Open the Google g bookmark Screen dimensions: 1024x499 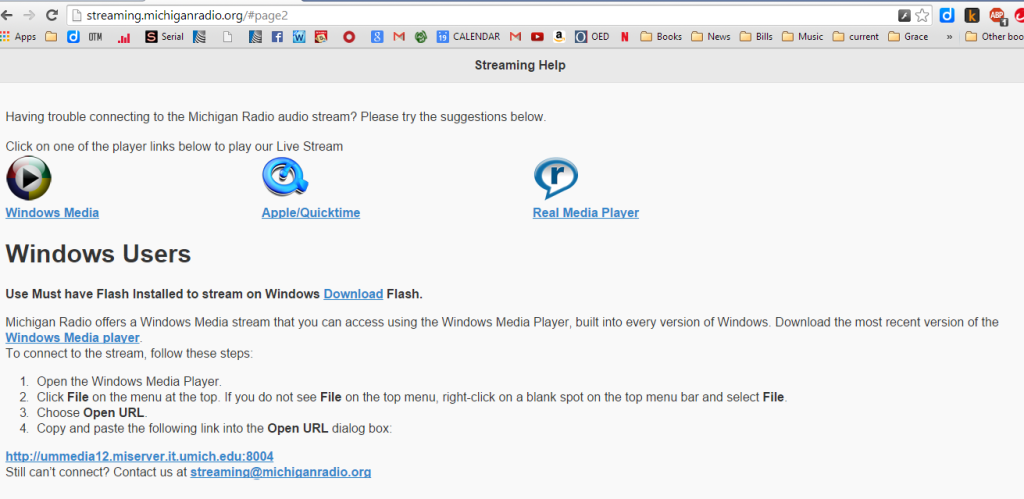pos(376,37)
